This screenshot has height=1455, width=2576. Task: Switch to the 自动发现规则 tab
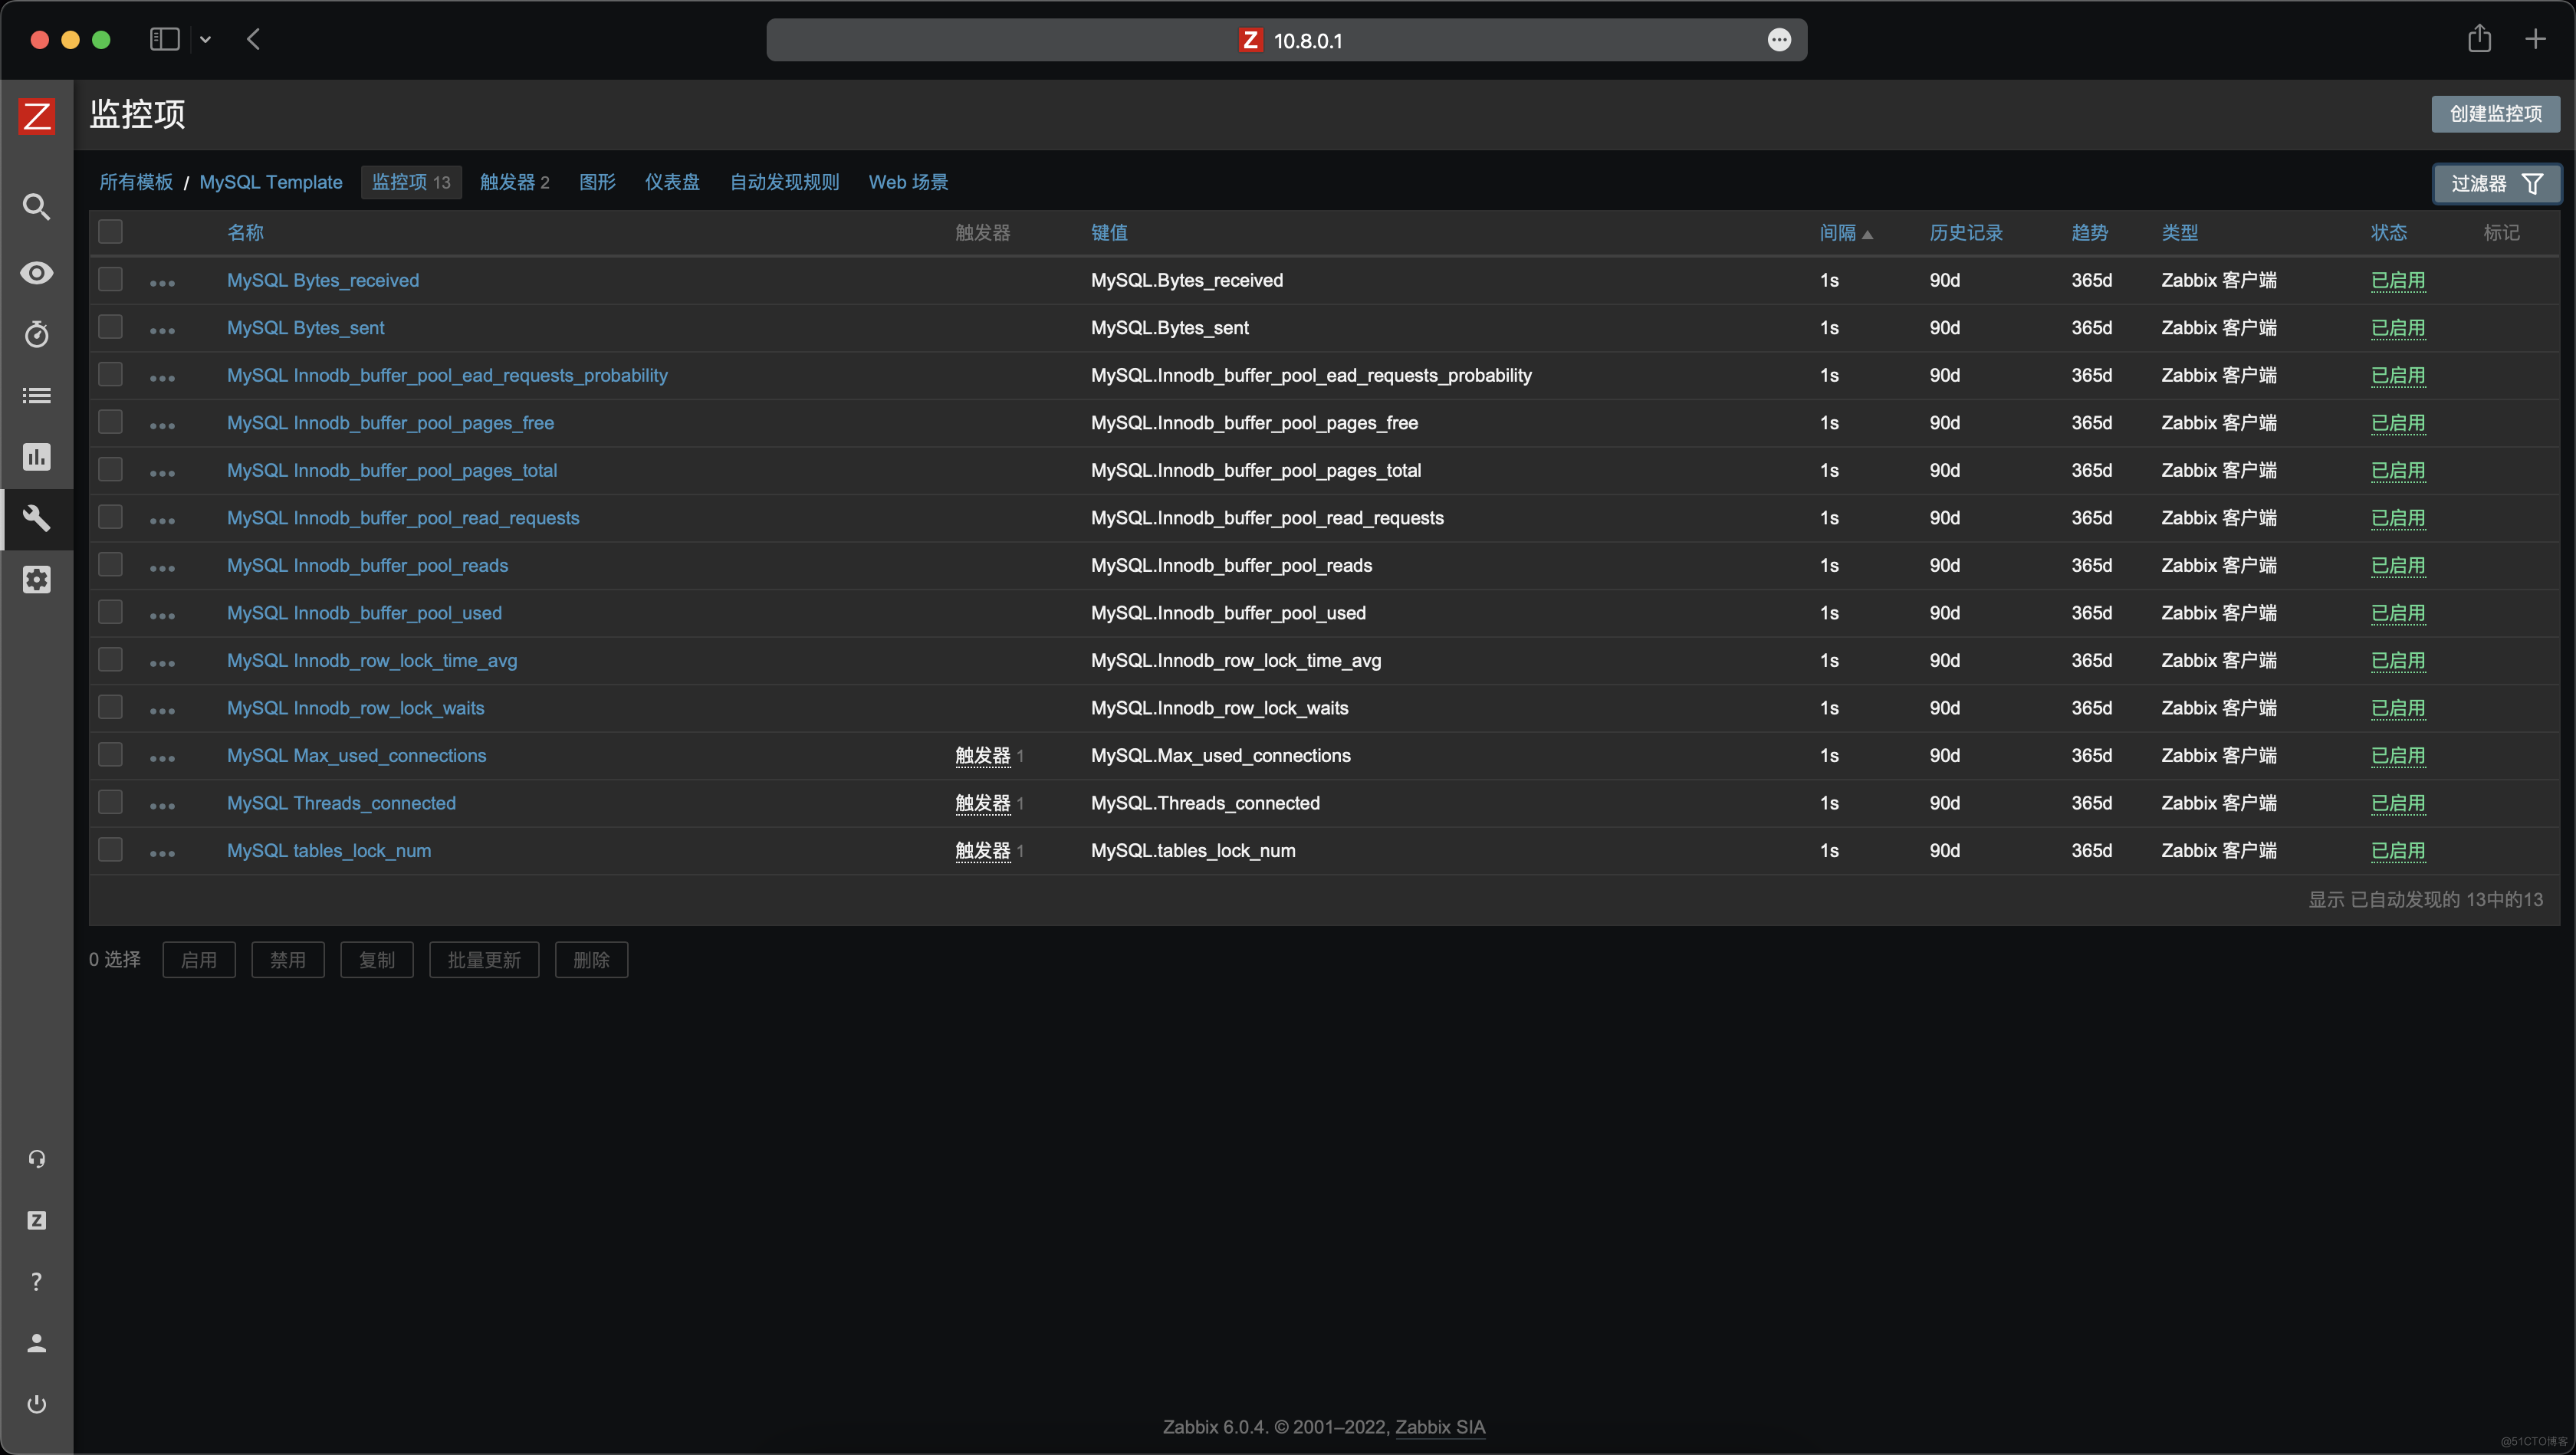pyautogui.click(x=784, y=182)
